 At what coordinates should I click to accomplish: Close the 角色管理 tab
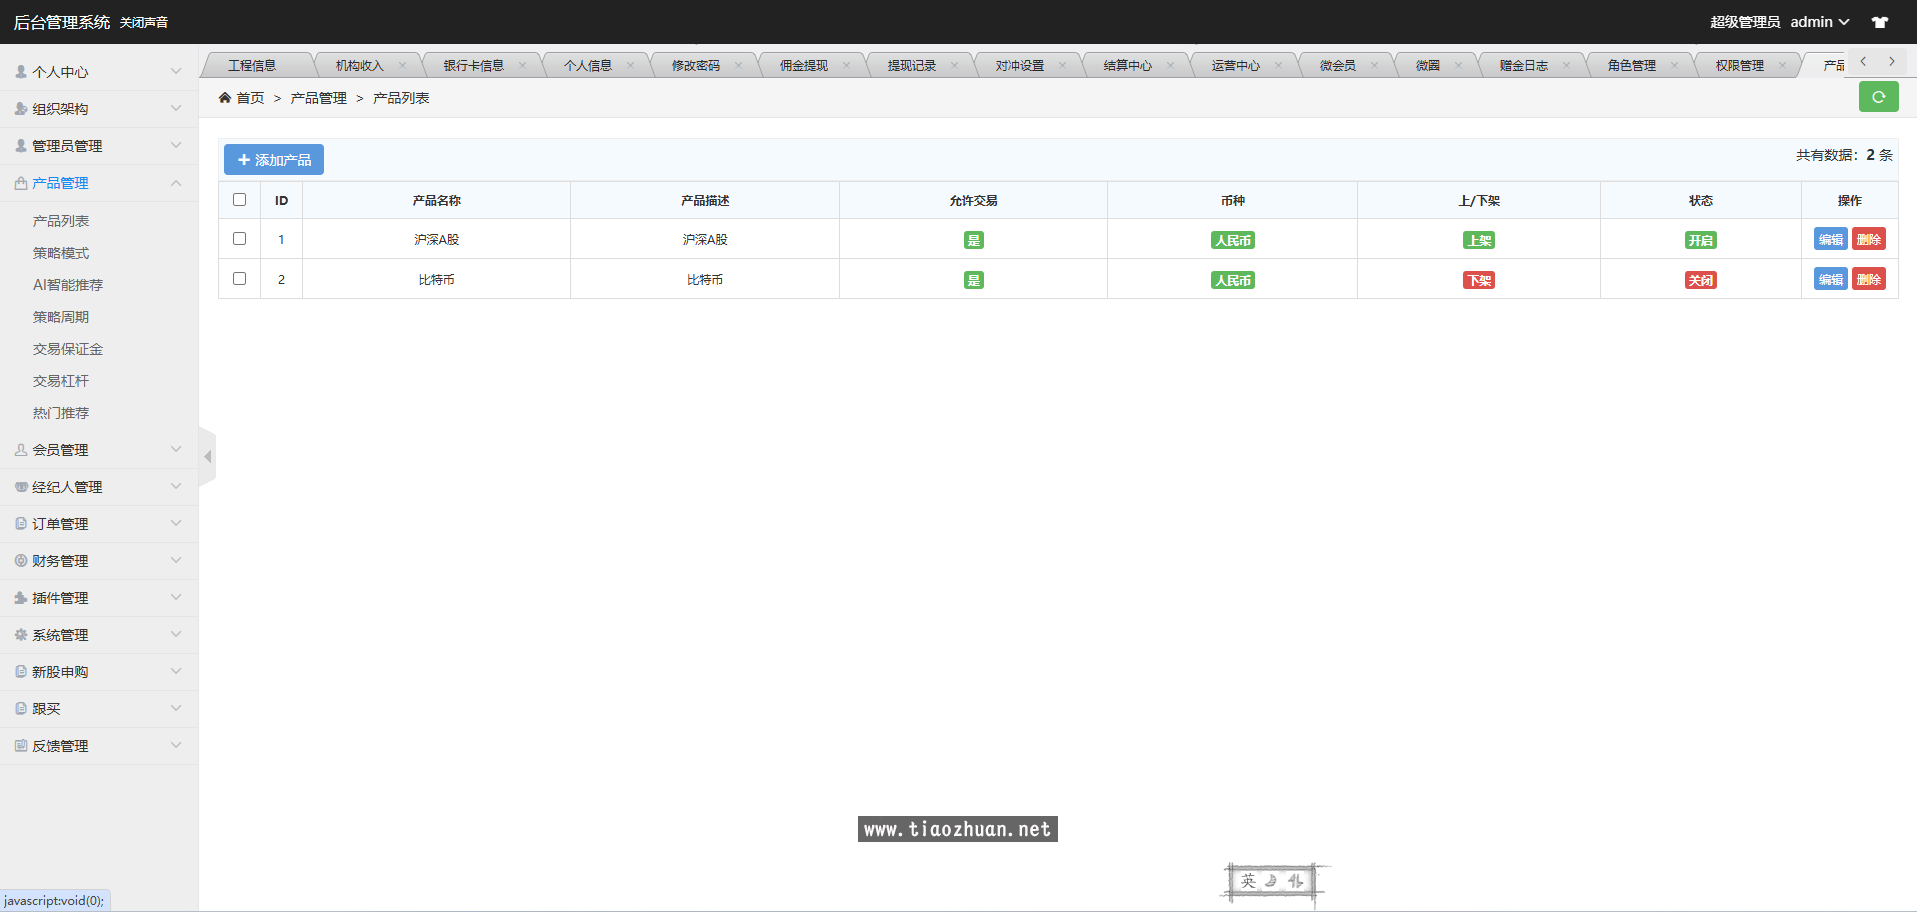coord(1675,65)
